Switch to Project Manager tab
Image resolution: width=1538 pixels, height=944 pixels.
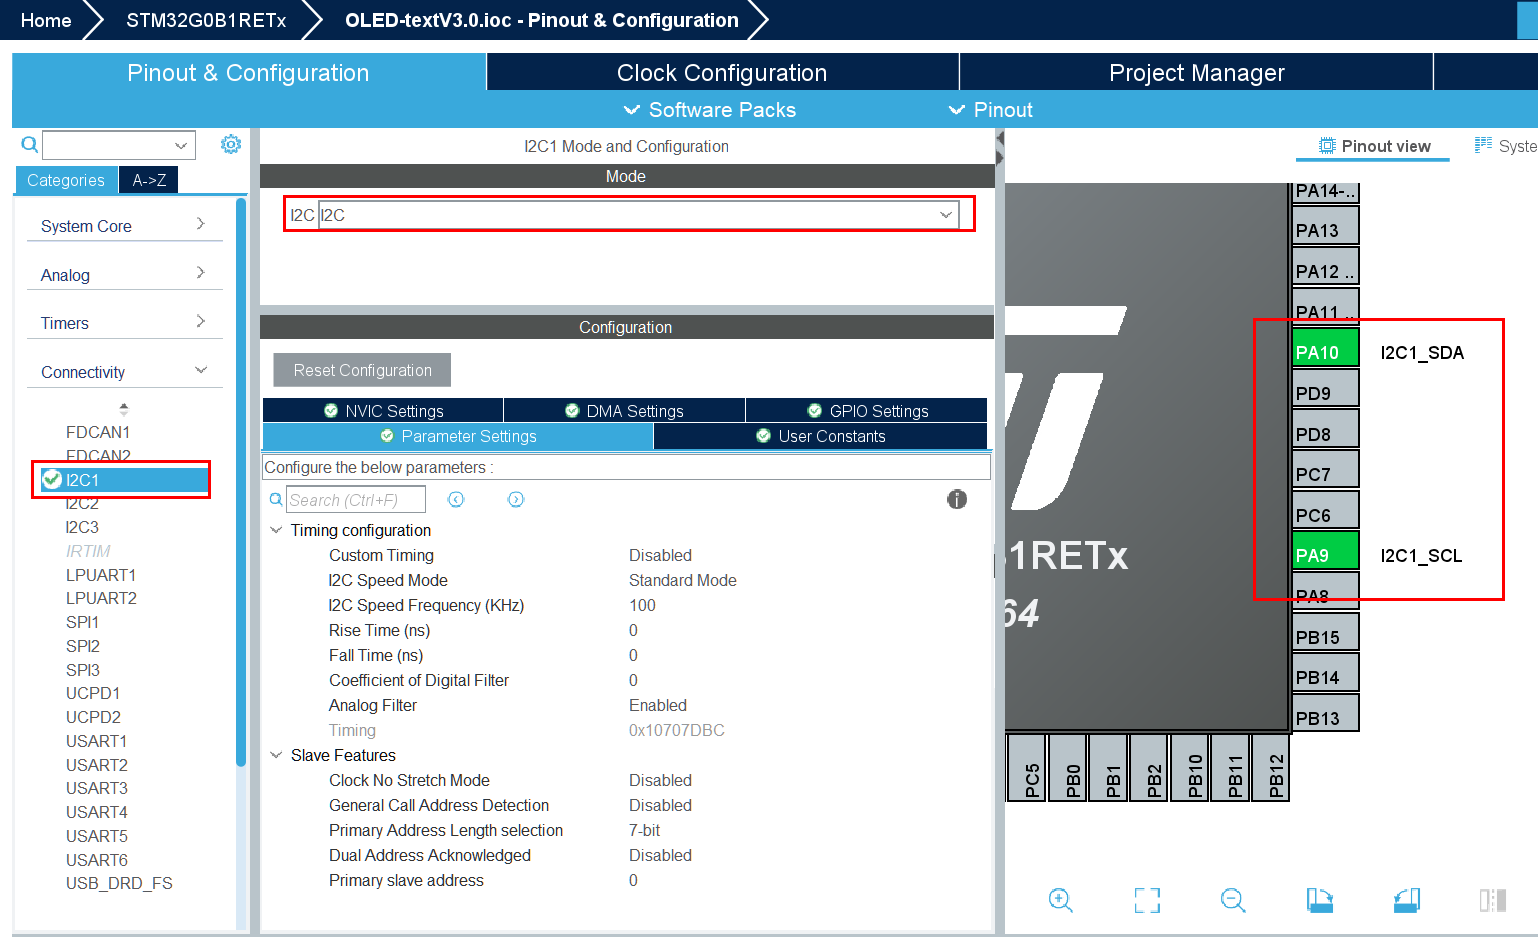tap(1196, 72)
